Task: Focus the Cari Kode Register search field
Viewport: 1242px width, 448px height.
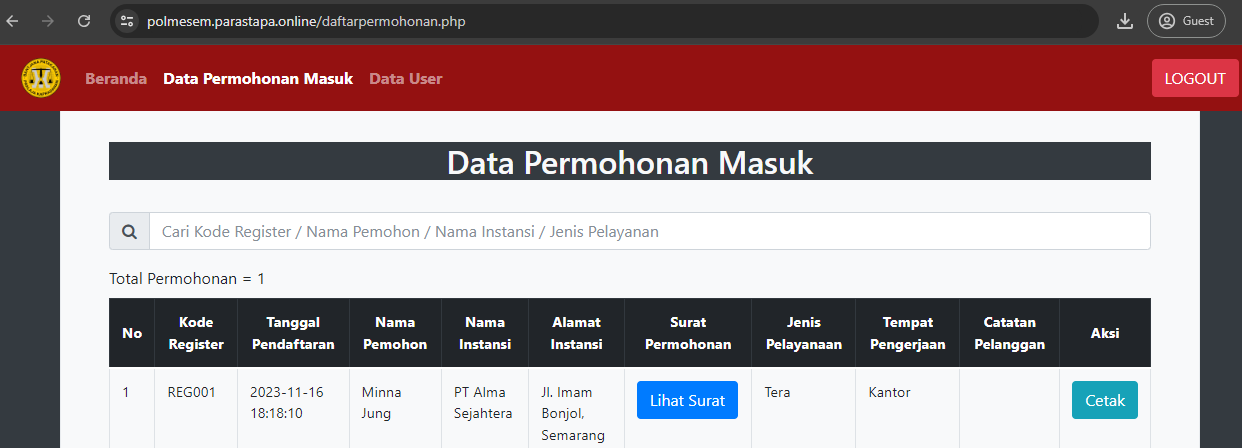Action: 648,231
